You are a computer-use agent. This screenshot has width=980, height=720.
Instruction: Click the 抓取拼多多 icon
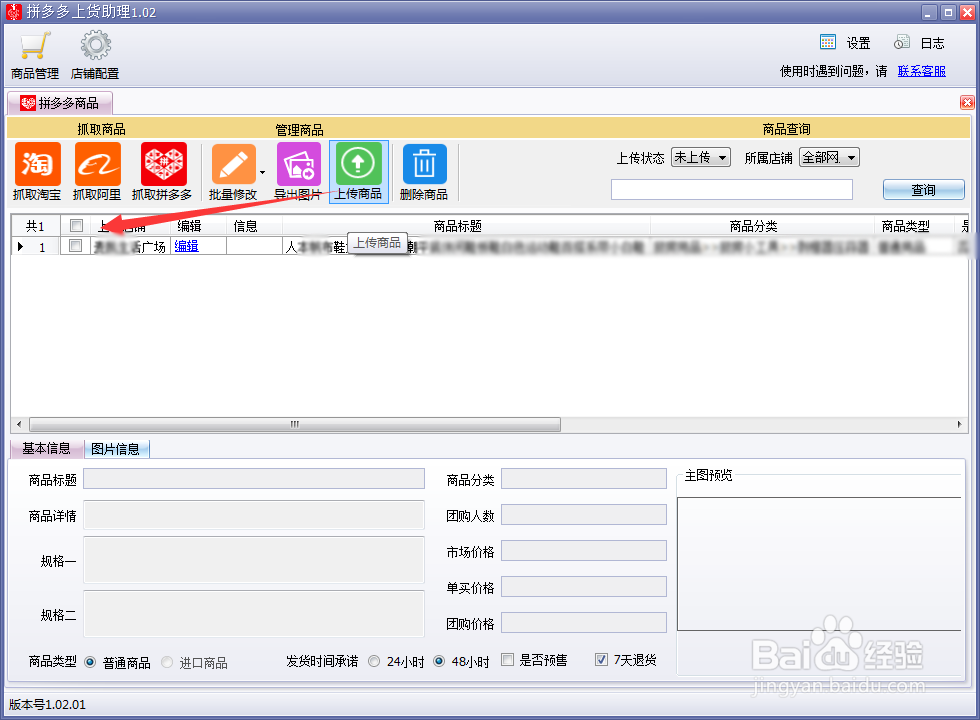pyautogui.click(x=163, y=164)
